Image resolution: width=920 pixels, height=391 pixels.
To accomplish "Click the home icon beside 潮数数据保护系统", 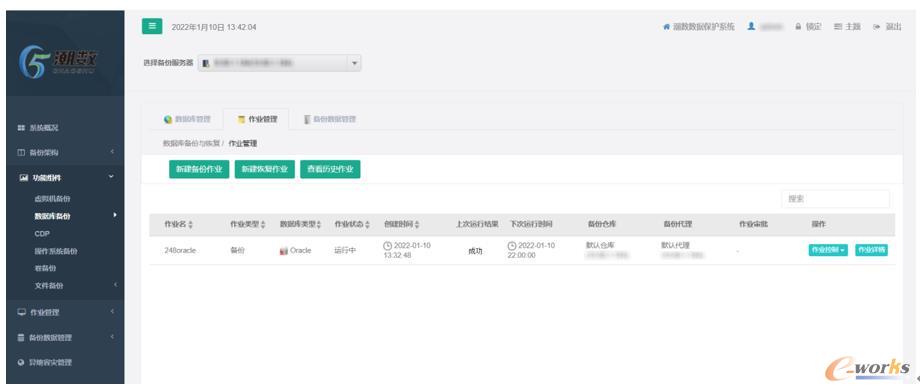I will click(x=666, y=27).
